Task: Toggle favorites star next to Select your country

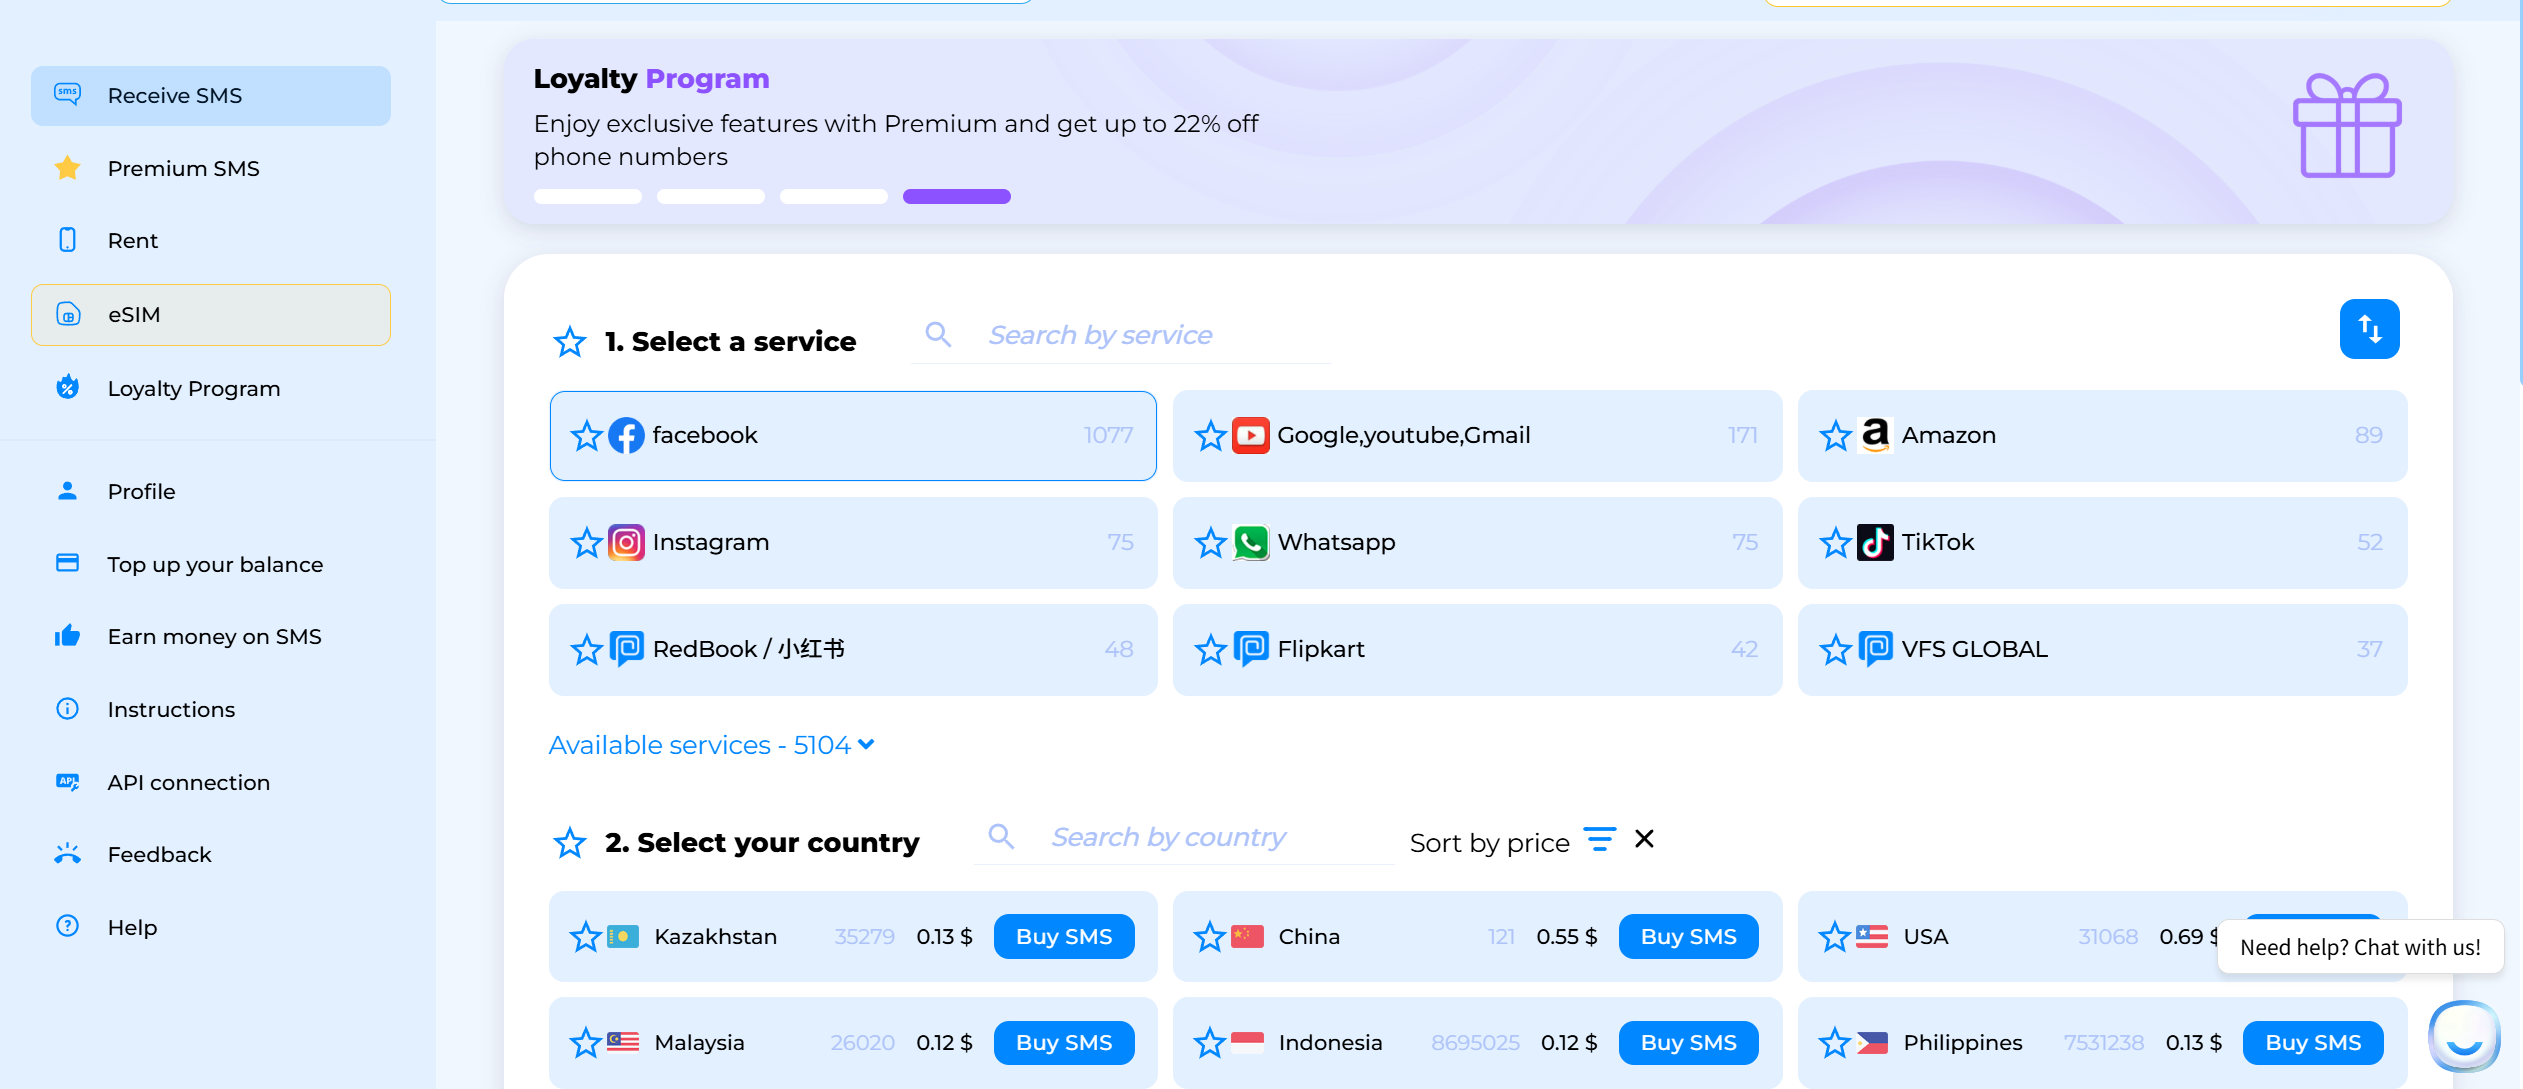Action: tap(570, 843)
